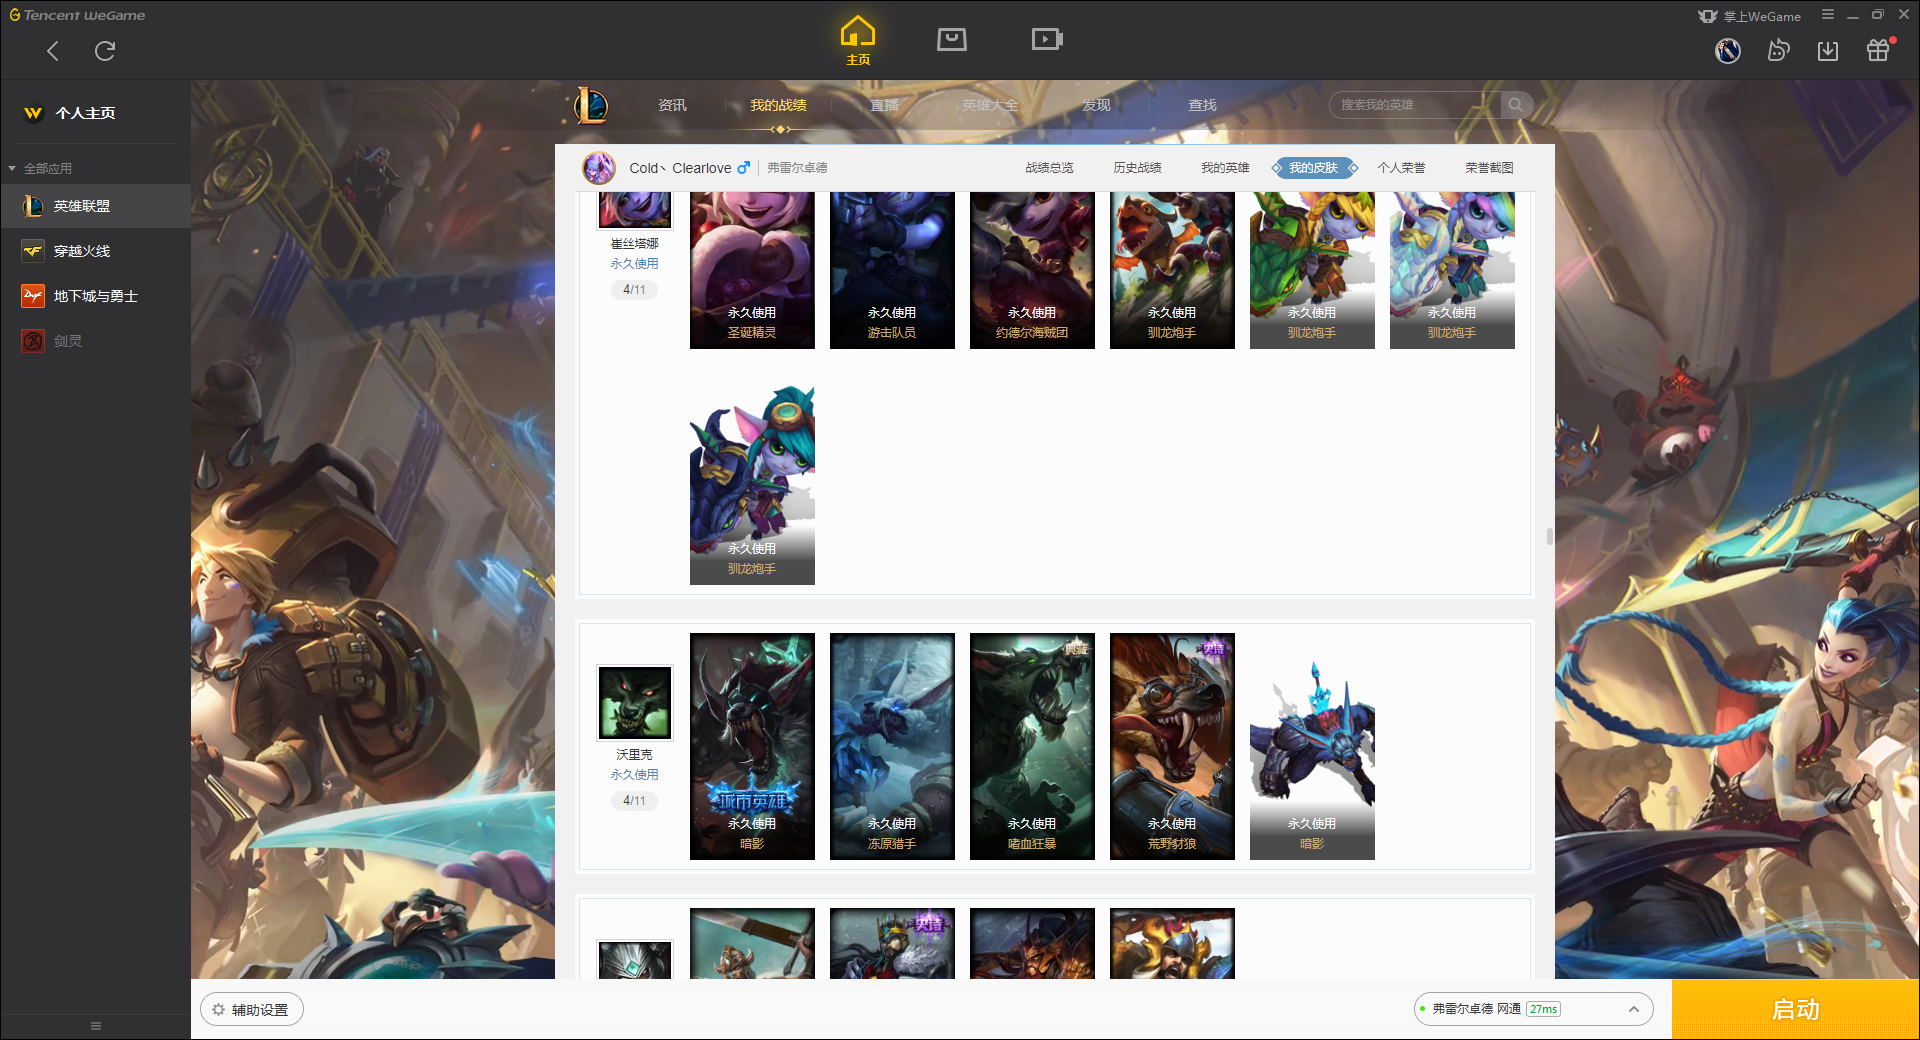This screenshot has height=1040, width=1920.
Task: Click the 剑灵 game icon
Action: (33, 341)
